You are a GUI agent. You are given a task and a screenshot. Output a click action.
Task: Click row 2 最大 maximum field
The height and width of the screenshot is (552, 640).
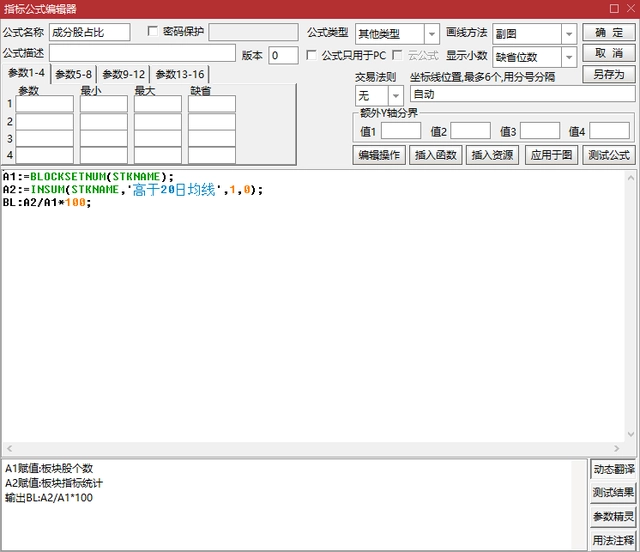(x=158, y=121)
